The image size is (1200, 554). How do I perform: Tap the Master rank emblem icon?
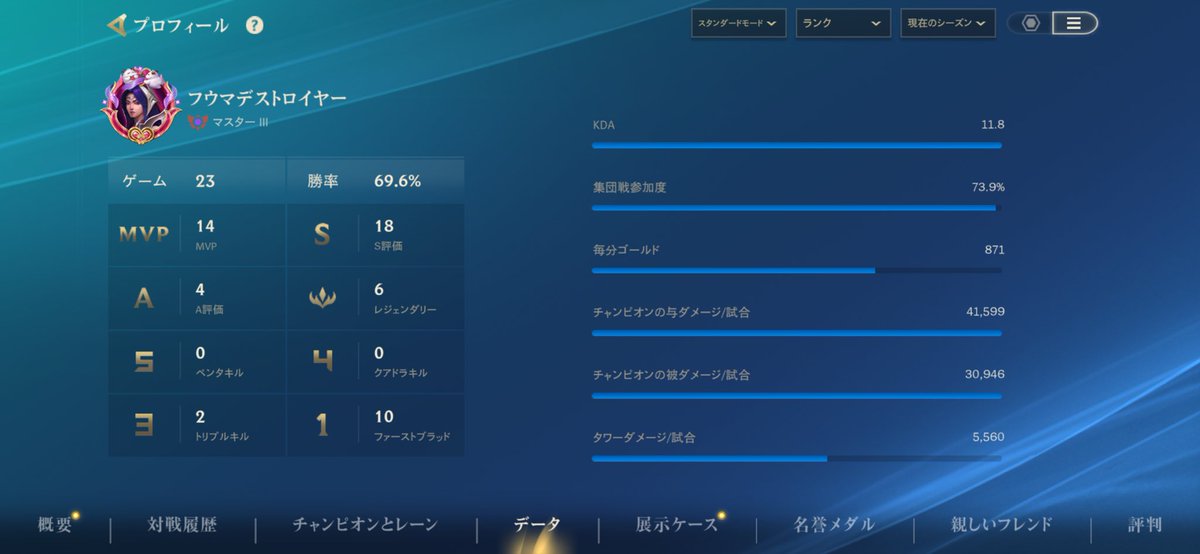197,122
